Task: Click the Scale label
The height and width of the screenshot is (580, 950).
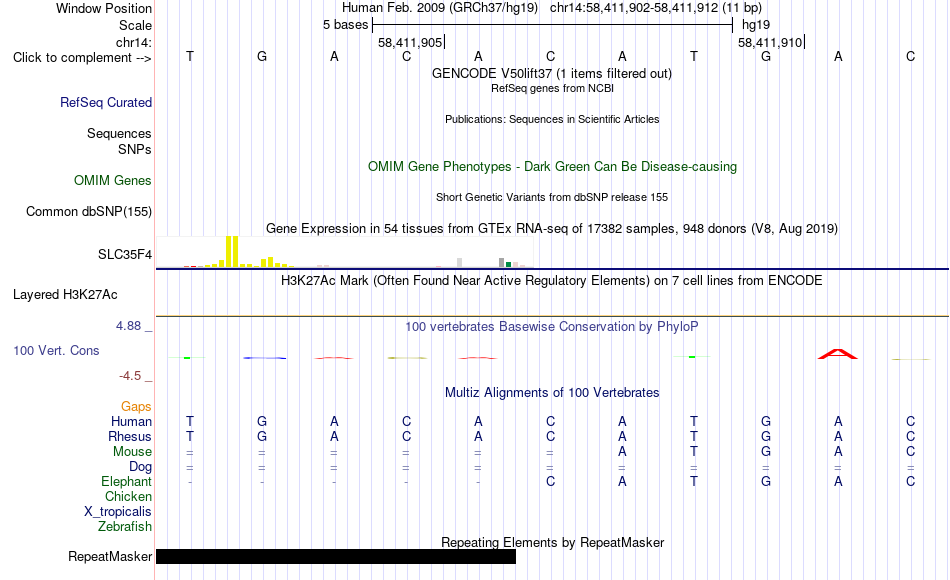Action: (x=135, y=25)
